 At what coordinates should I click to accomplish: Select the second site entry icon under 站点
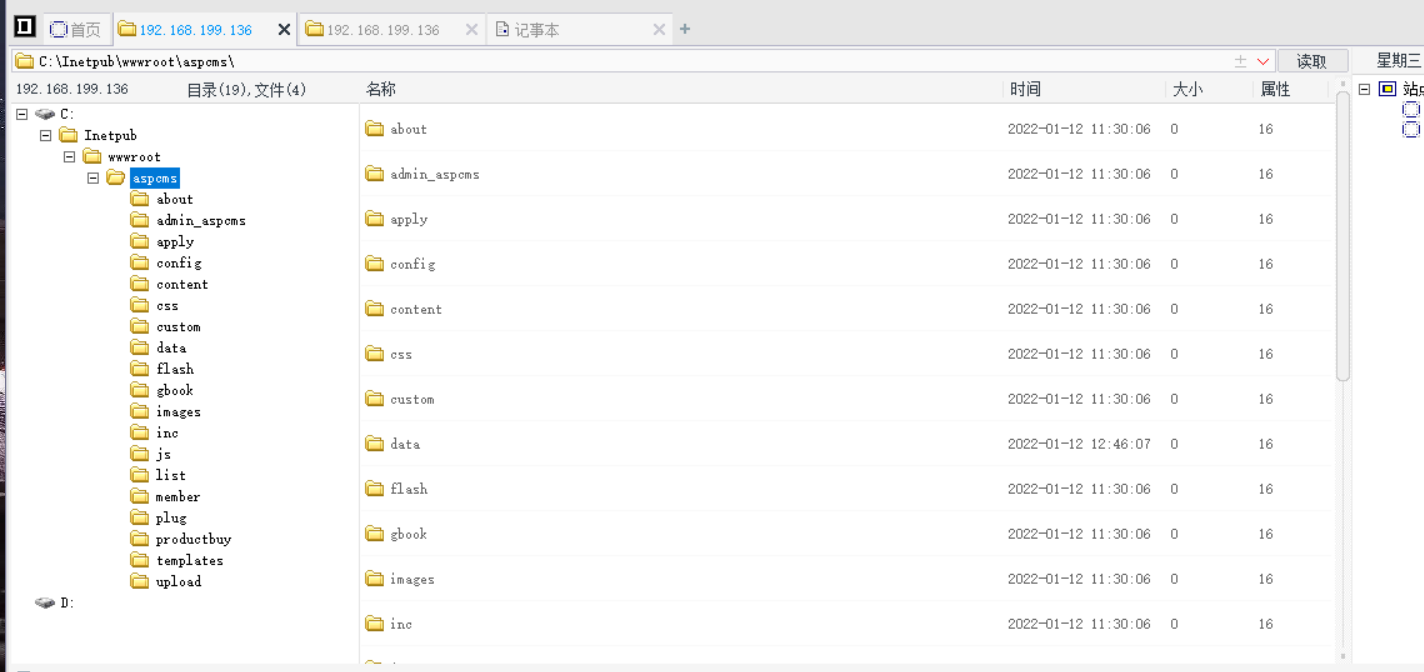[x=1411, y=129]
